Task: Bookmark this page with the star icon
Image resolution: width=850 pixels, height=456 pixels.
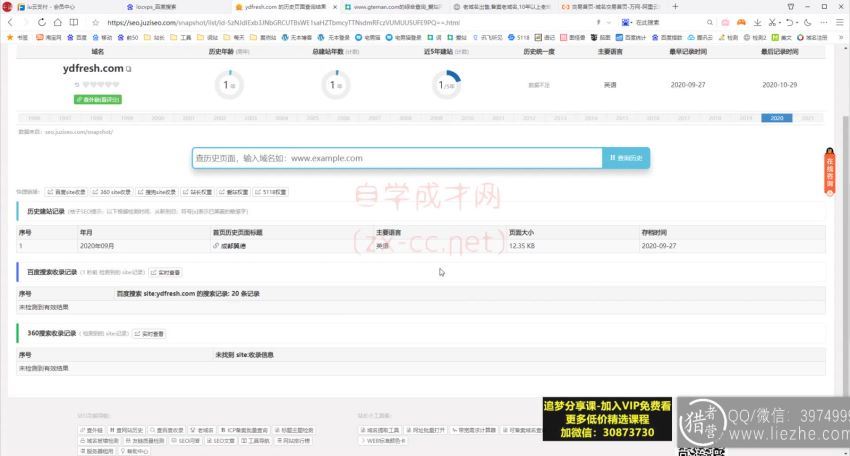Action: coord(95,23)
